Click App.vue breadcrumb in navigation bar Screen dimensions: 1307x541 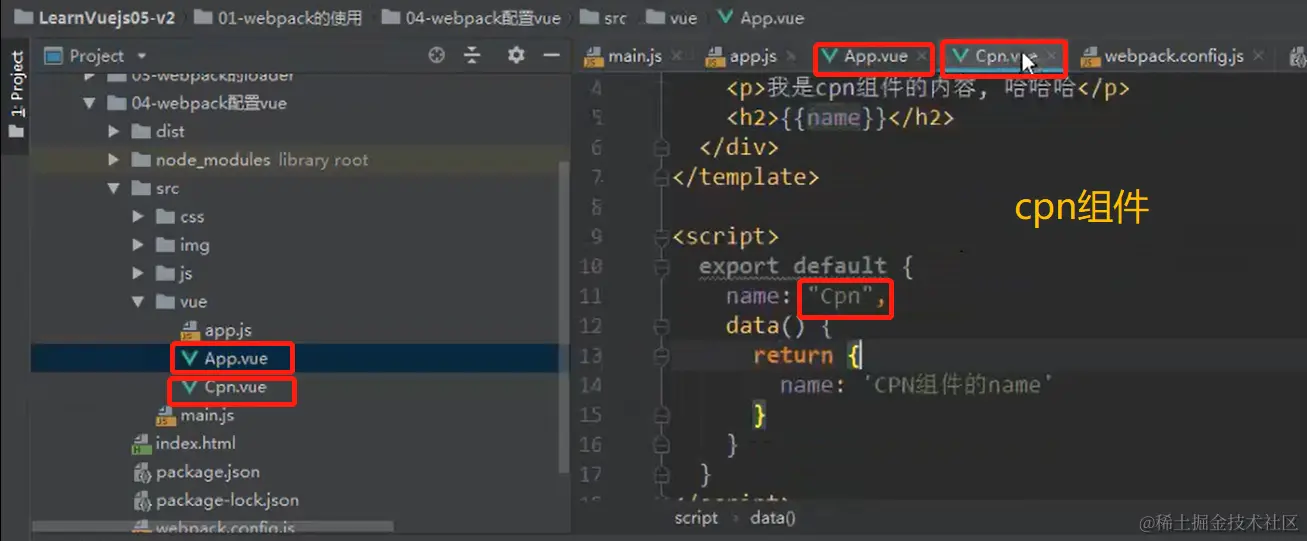pos(772,17)
